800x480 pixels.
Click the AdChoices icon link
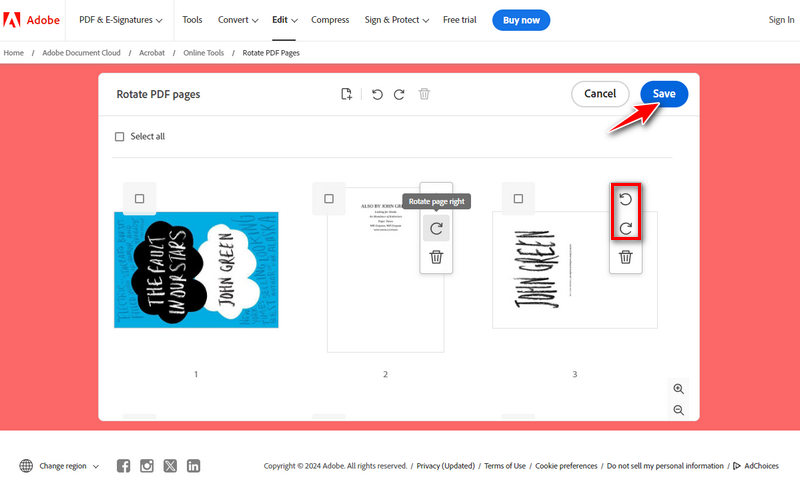(x=756, y=466)
